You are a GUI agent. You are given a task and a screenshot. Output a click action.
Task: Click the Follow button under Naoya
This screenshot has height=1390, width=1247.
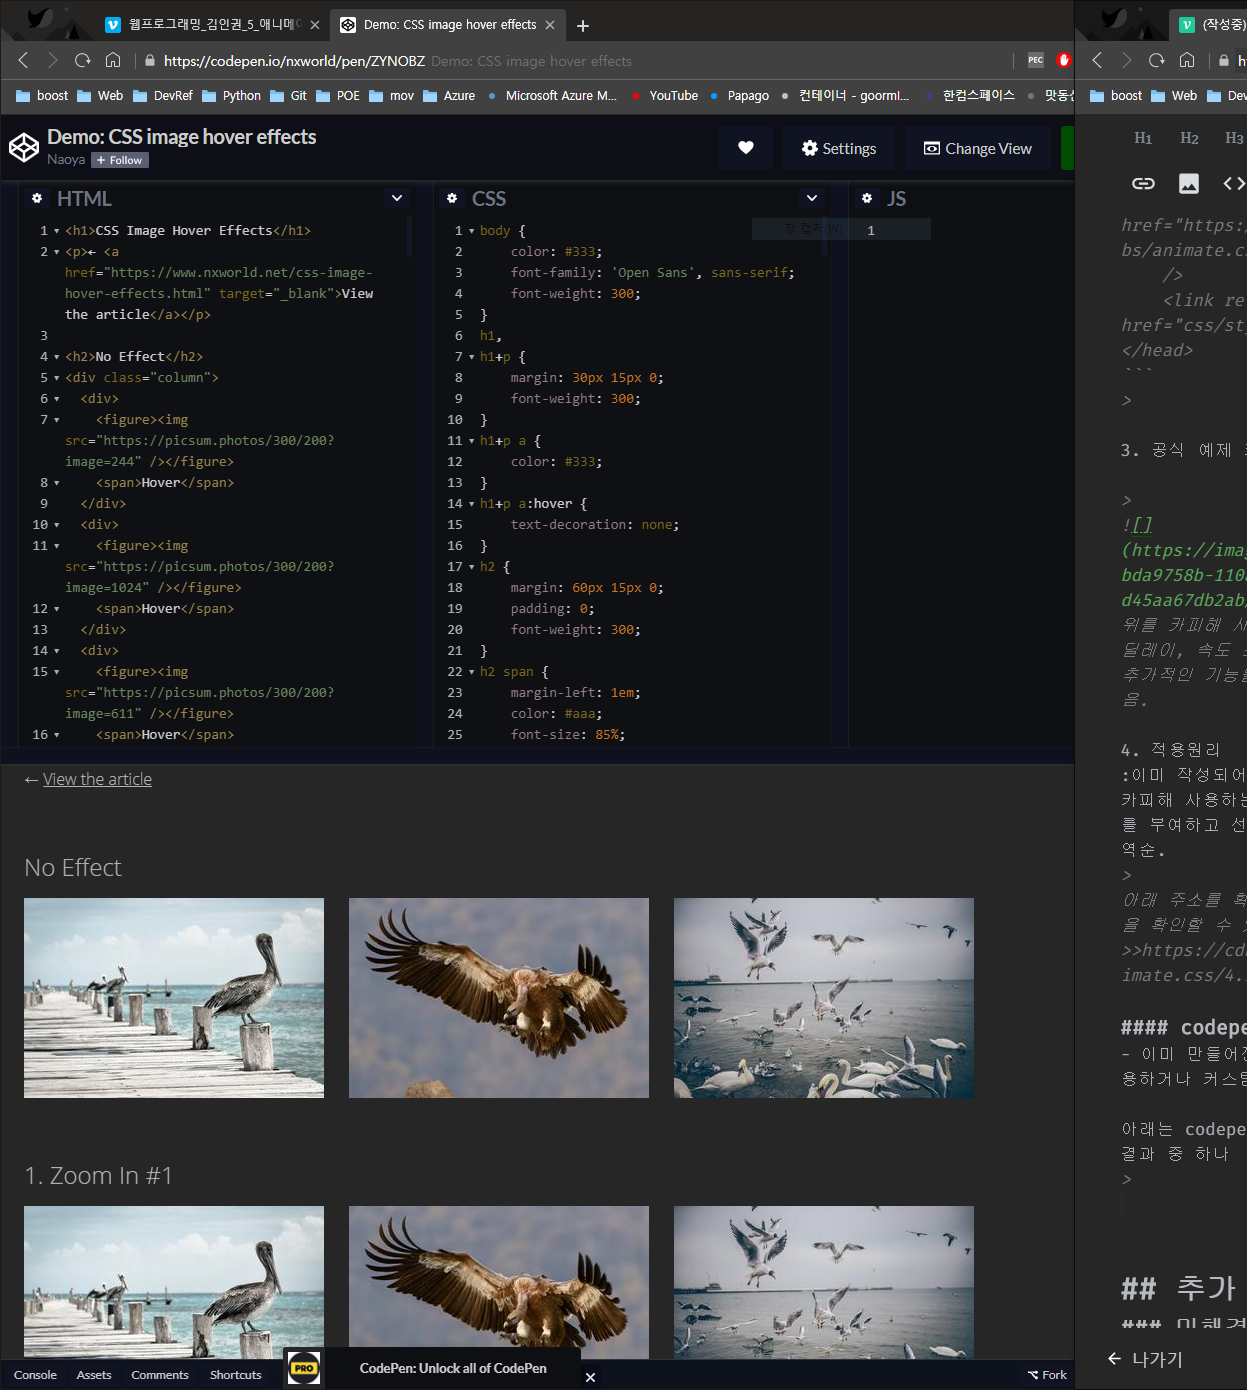click(x=120, y=160)
